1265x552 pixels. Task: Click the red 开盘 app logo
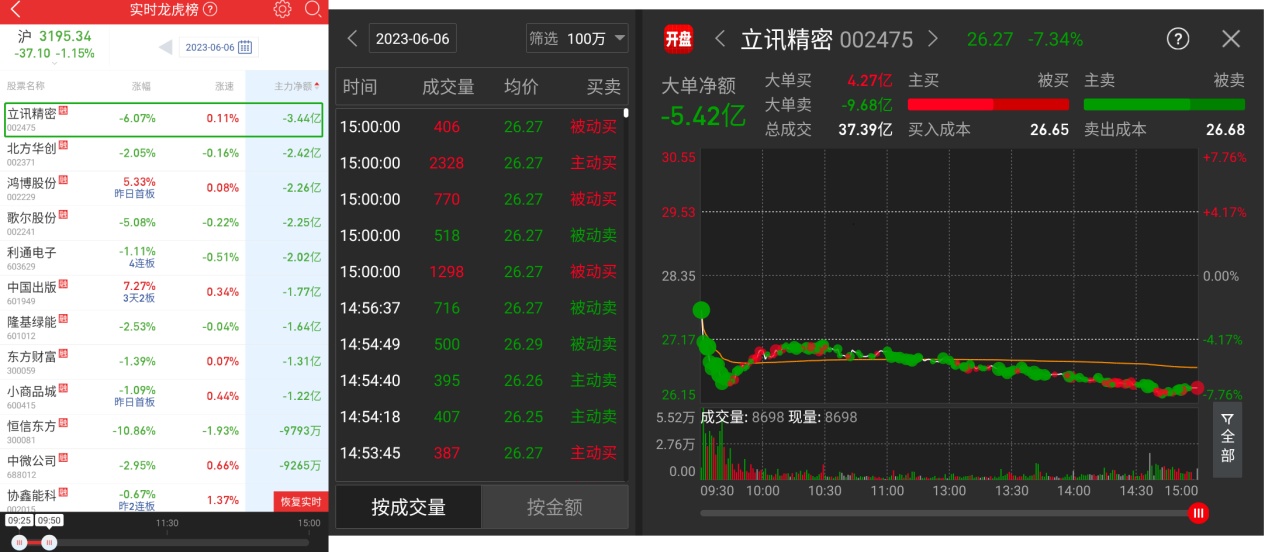tap(678, 39)
